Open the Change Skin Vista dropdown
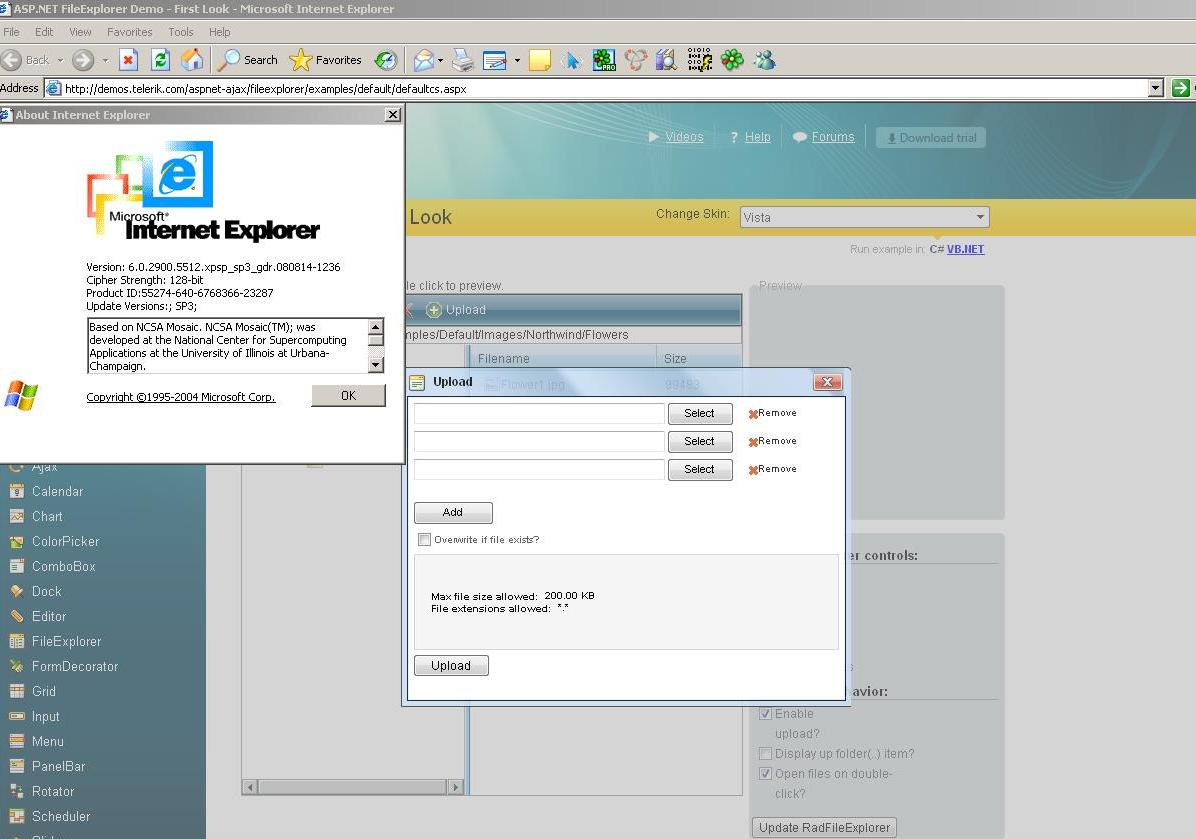 865,217
